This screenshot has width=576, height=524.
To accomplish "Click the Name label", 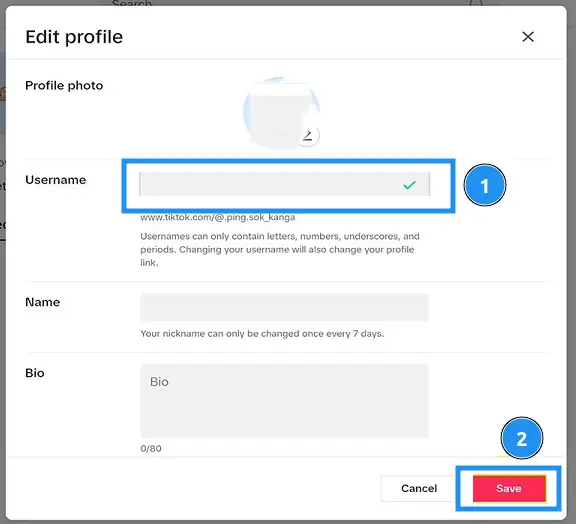I will coord(43,302).
